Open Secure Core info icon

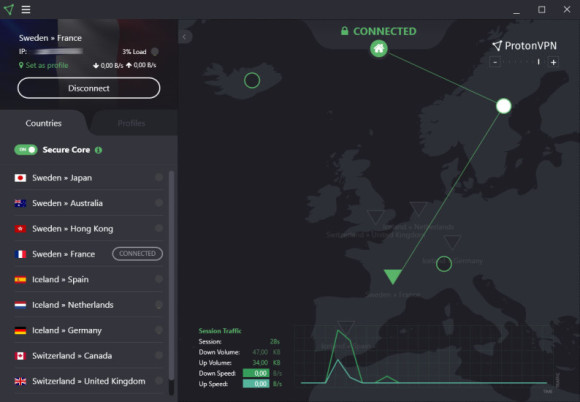pos(98,150)
